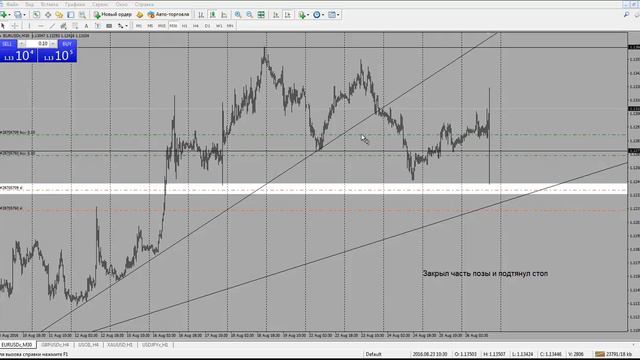Switch timeframe to W1
Screen dimensions: 640x360
[219, 26]
